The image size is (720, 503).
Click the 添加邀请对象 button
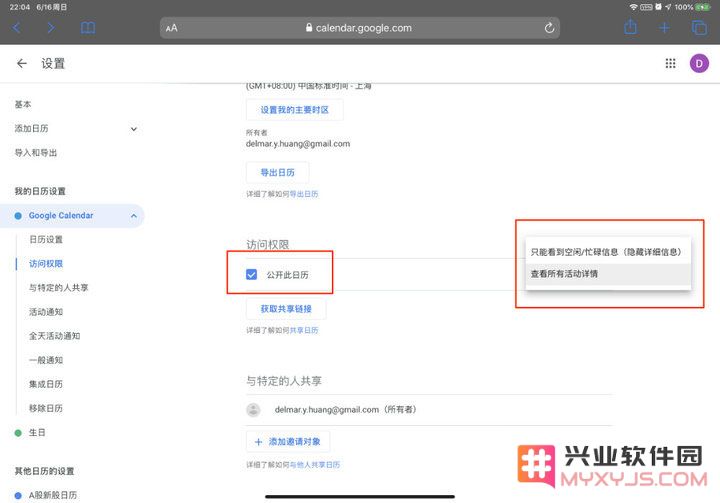[x=288, y=442]
